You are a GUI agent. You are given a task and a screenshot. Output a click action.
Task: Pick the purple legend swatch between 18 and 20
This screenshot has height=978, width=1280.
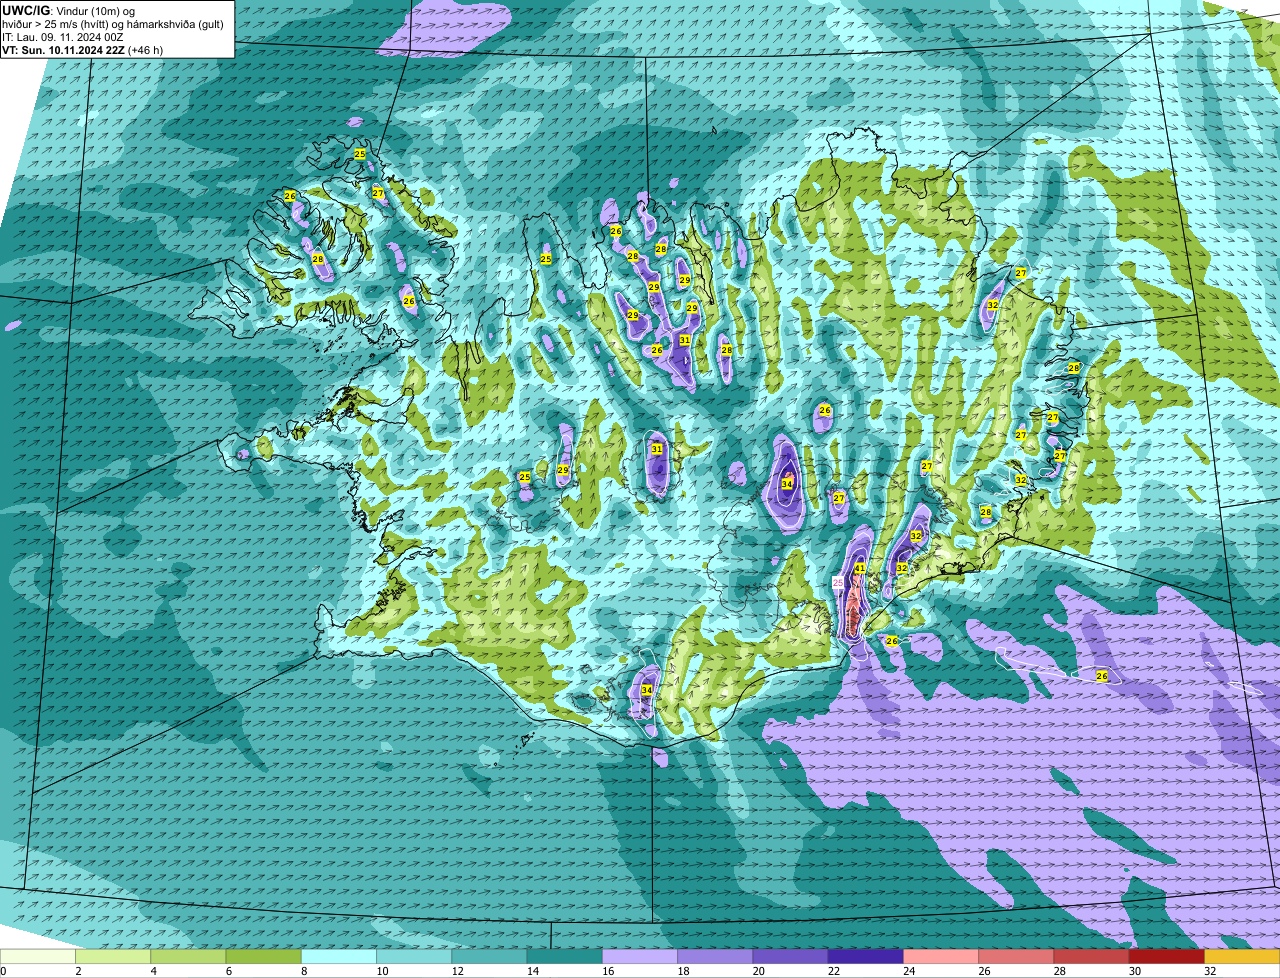[715, 956]
